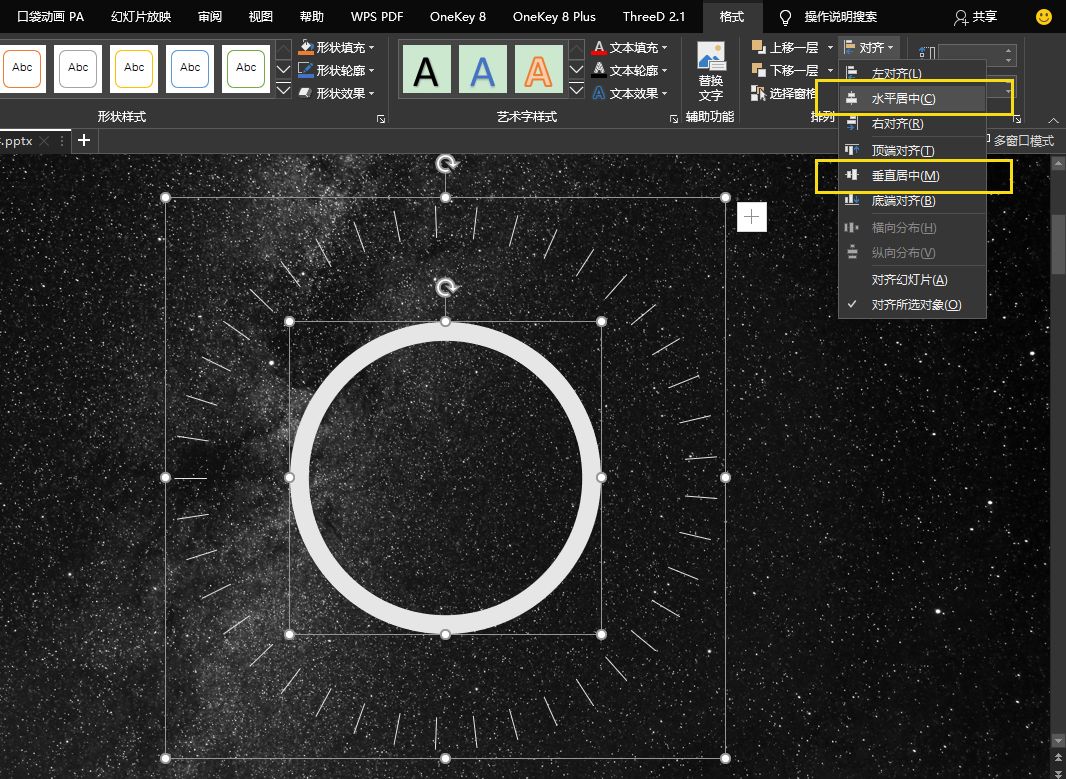1066x779 pixels.
Task: Collapse the ribbon with the chevron
Action: click(x=1053, y=120)
